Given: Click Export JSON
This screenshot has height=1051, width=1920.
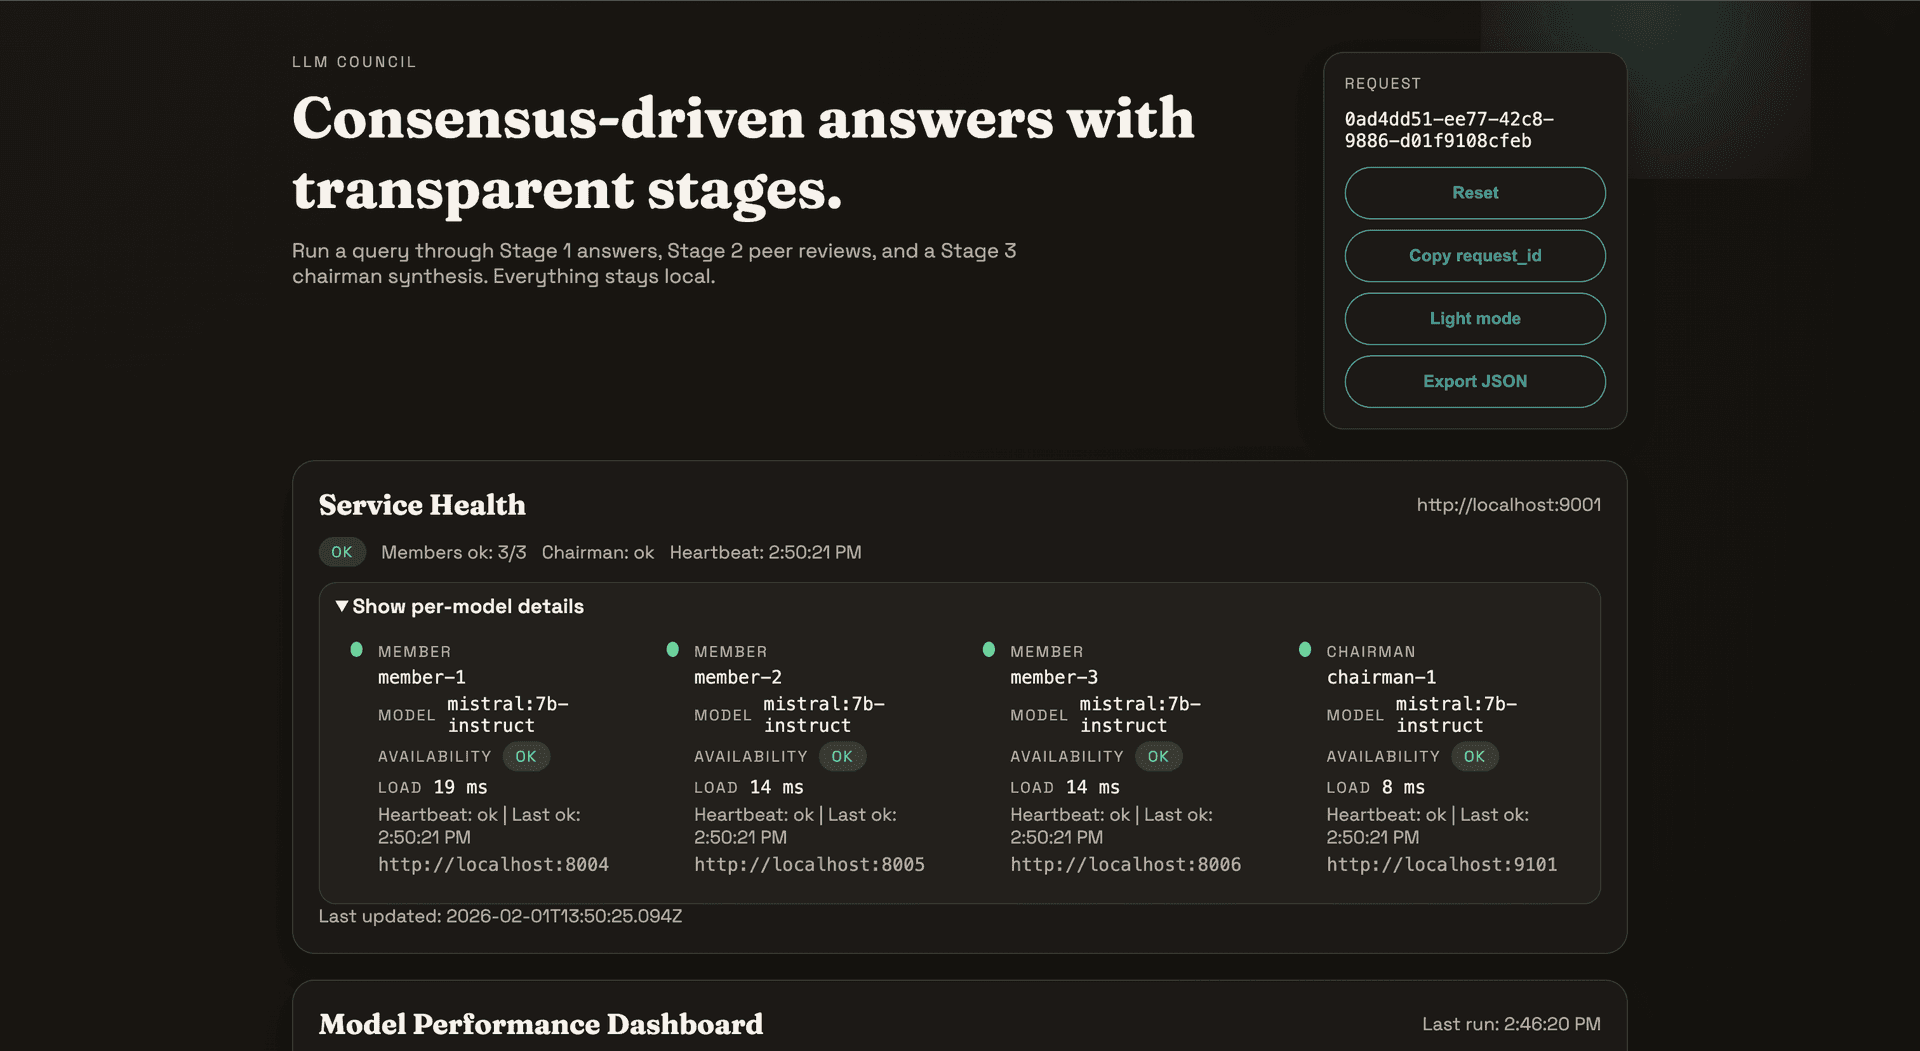Looking at the screenshot, I should [1474, 381].
